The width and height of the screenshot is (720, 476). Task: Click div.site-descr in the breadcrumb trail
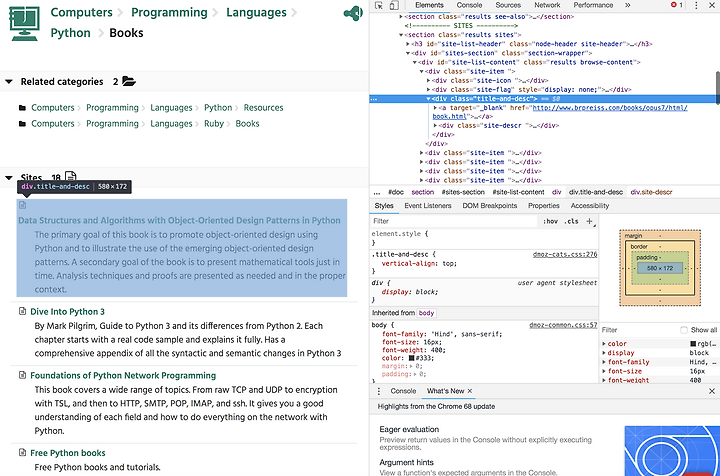(651, 192)
